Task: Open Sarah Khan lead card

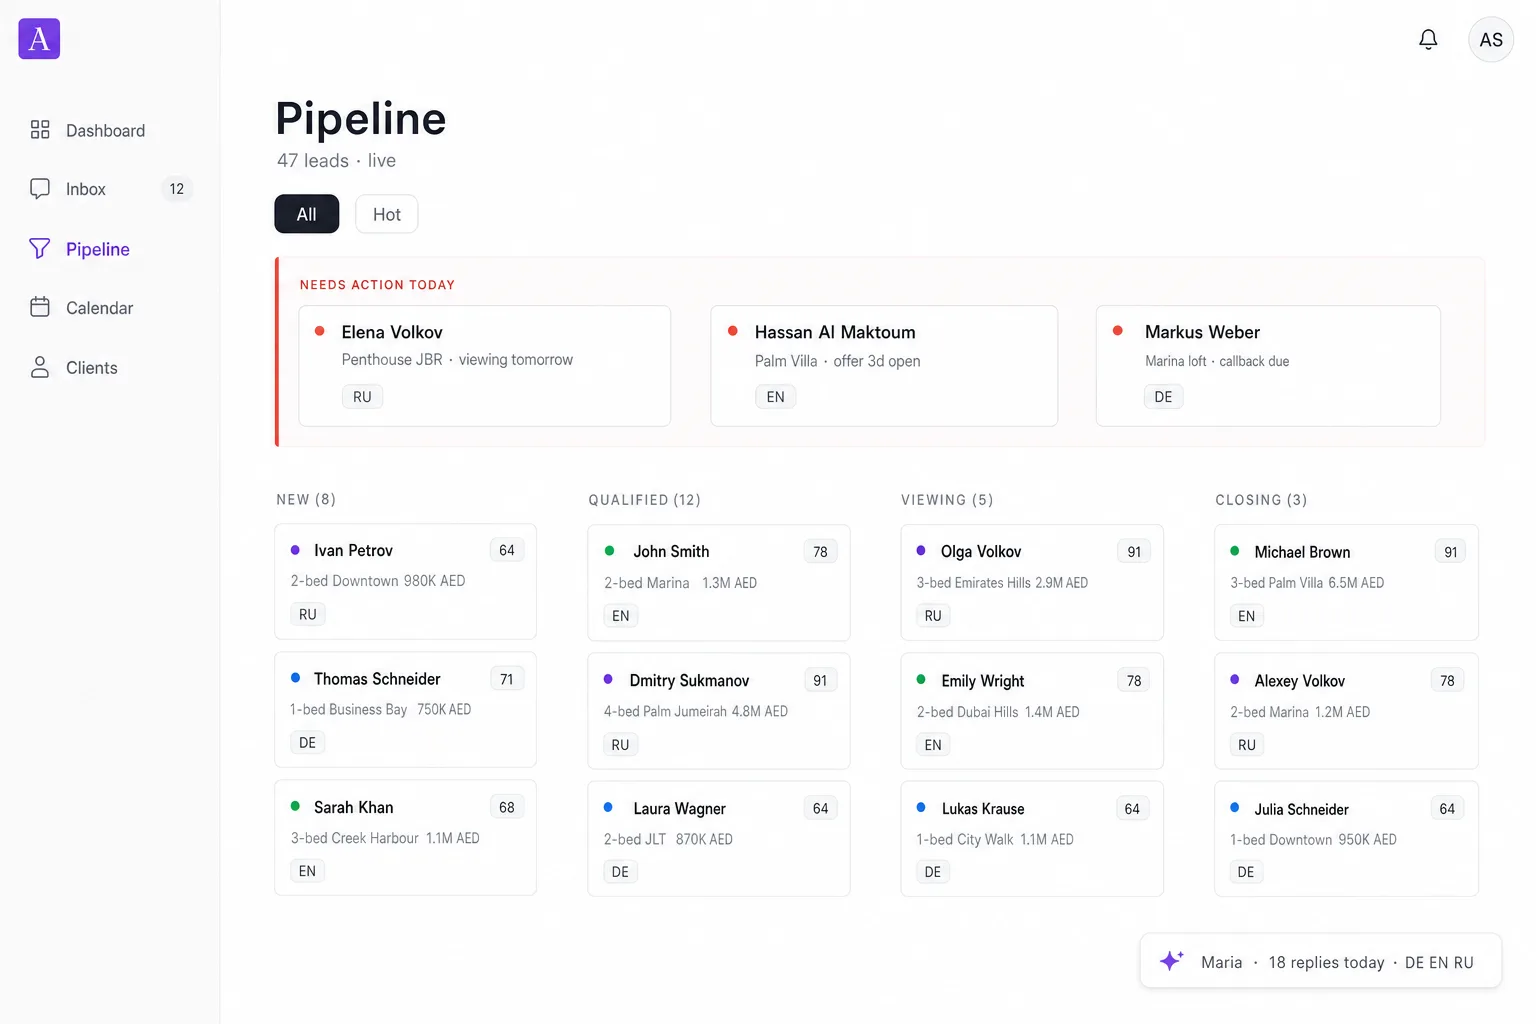Action: [x=406, y=838]
